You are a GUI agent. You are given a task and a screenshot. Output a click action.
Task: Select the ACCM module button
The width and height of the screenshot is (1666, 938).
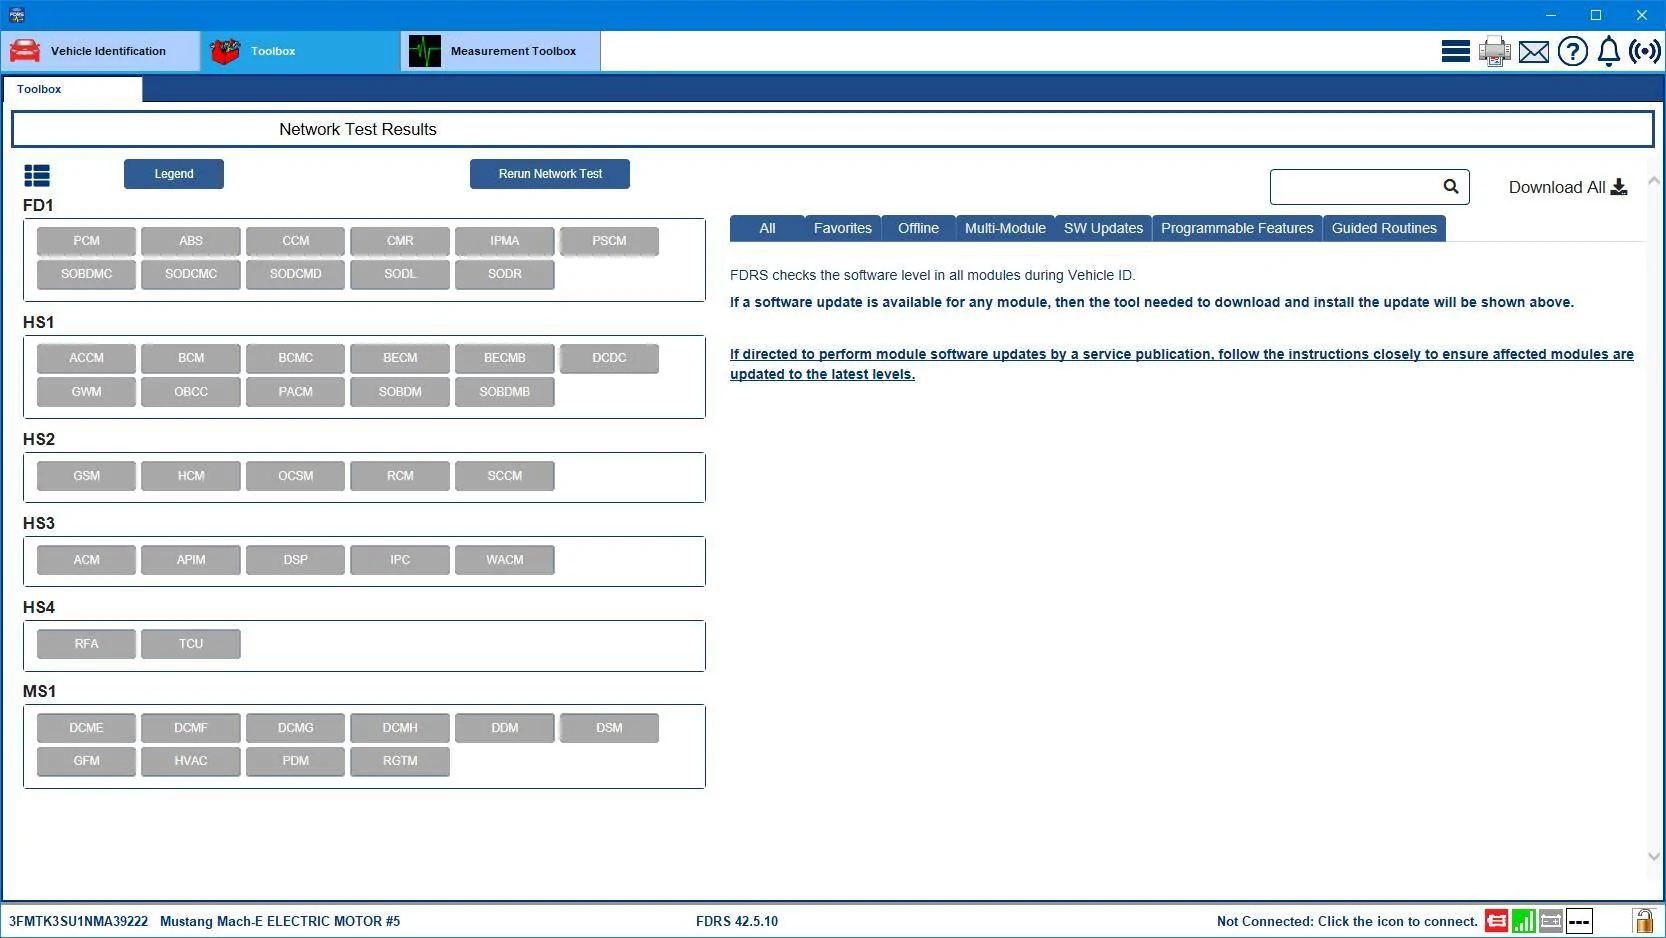point(86,358)
